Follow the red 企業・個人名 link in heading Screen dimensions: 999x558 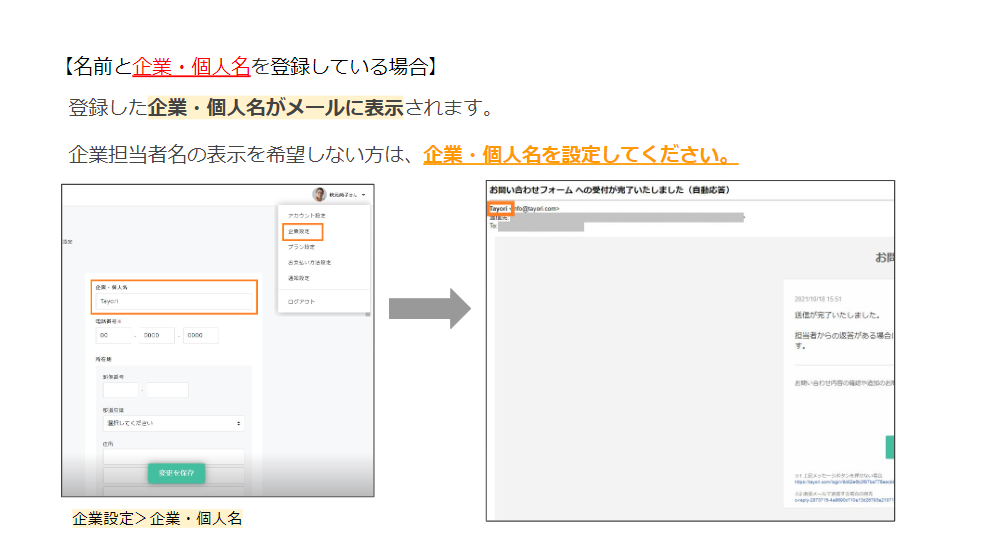tap(191, 66)
